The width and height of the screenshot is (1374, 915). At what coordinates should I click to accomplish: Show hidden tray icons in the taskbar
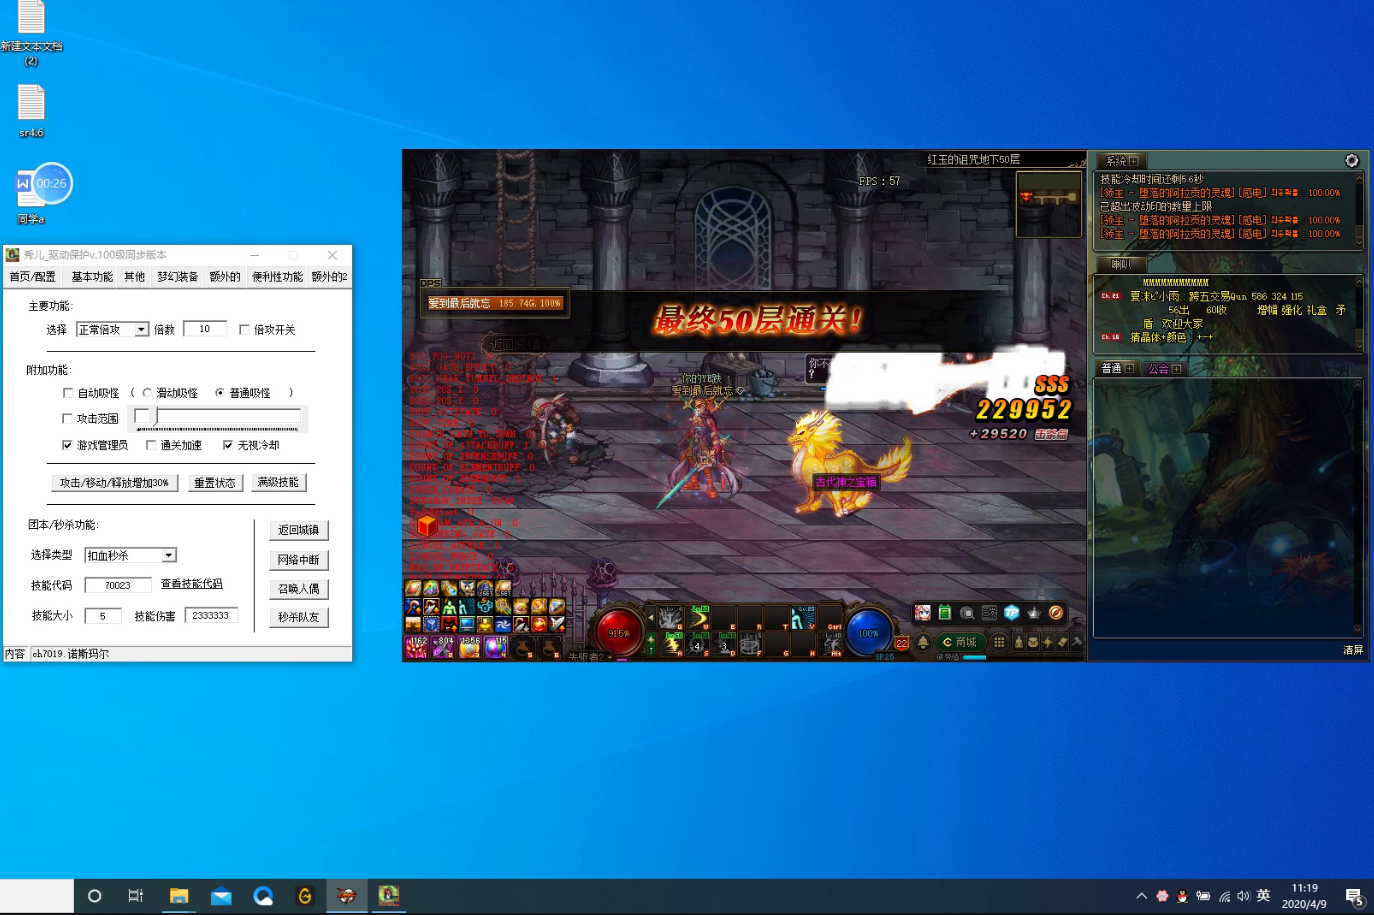coord(1141,896)
